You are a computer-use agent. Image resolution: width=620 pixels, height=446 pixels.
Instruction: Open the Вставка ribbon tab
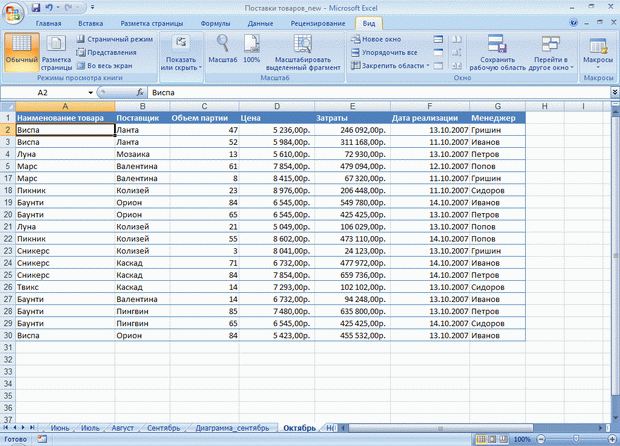point(91,23)
